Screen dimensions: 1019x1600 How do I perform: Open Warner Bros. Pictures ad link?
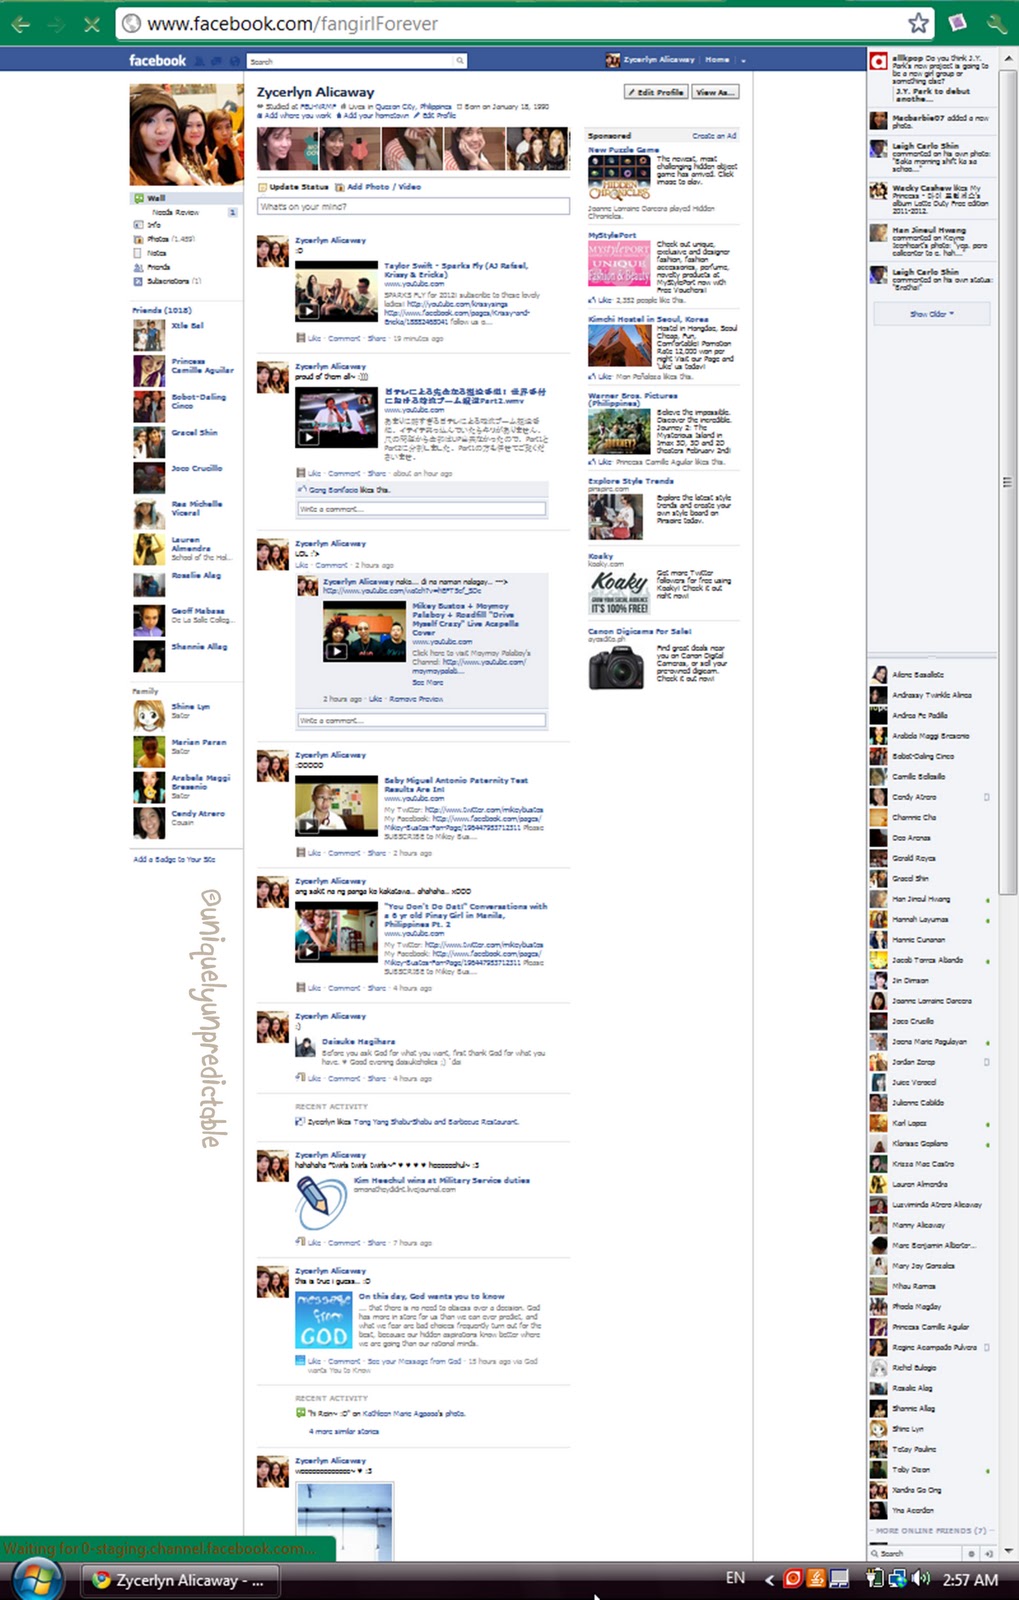632,398
